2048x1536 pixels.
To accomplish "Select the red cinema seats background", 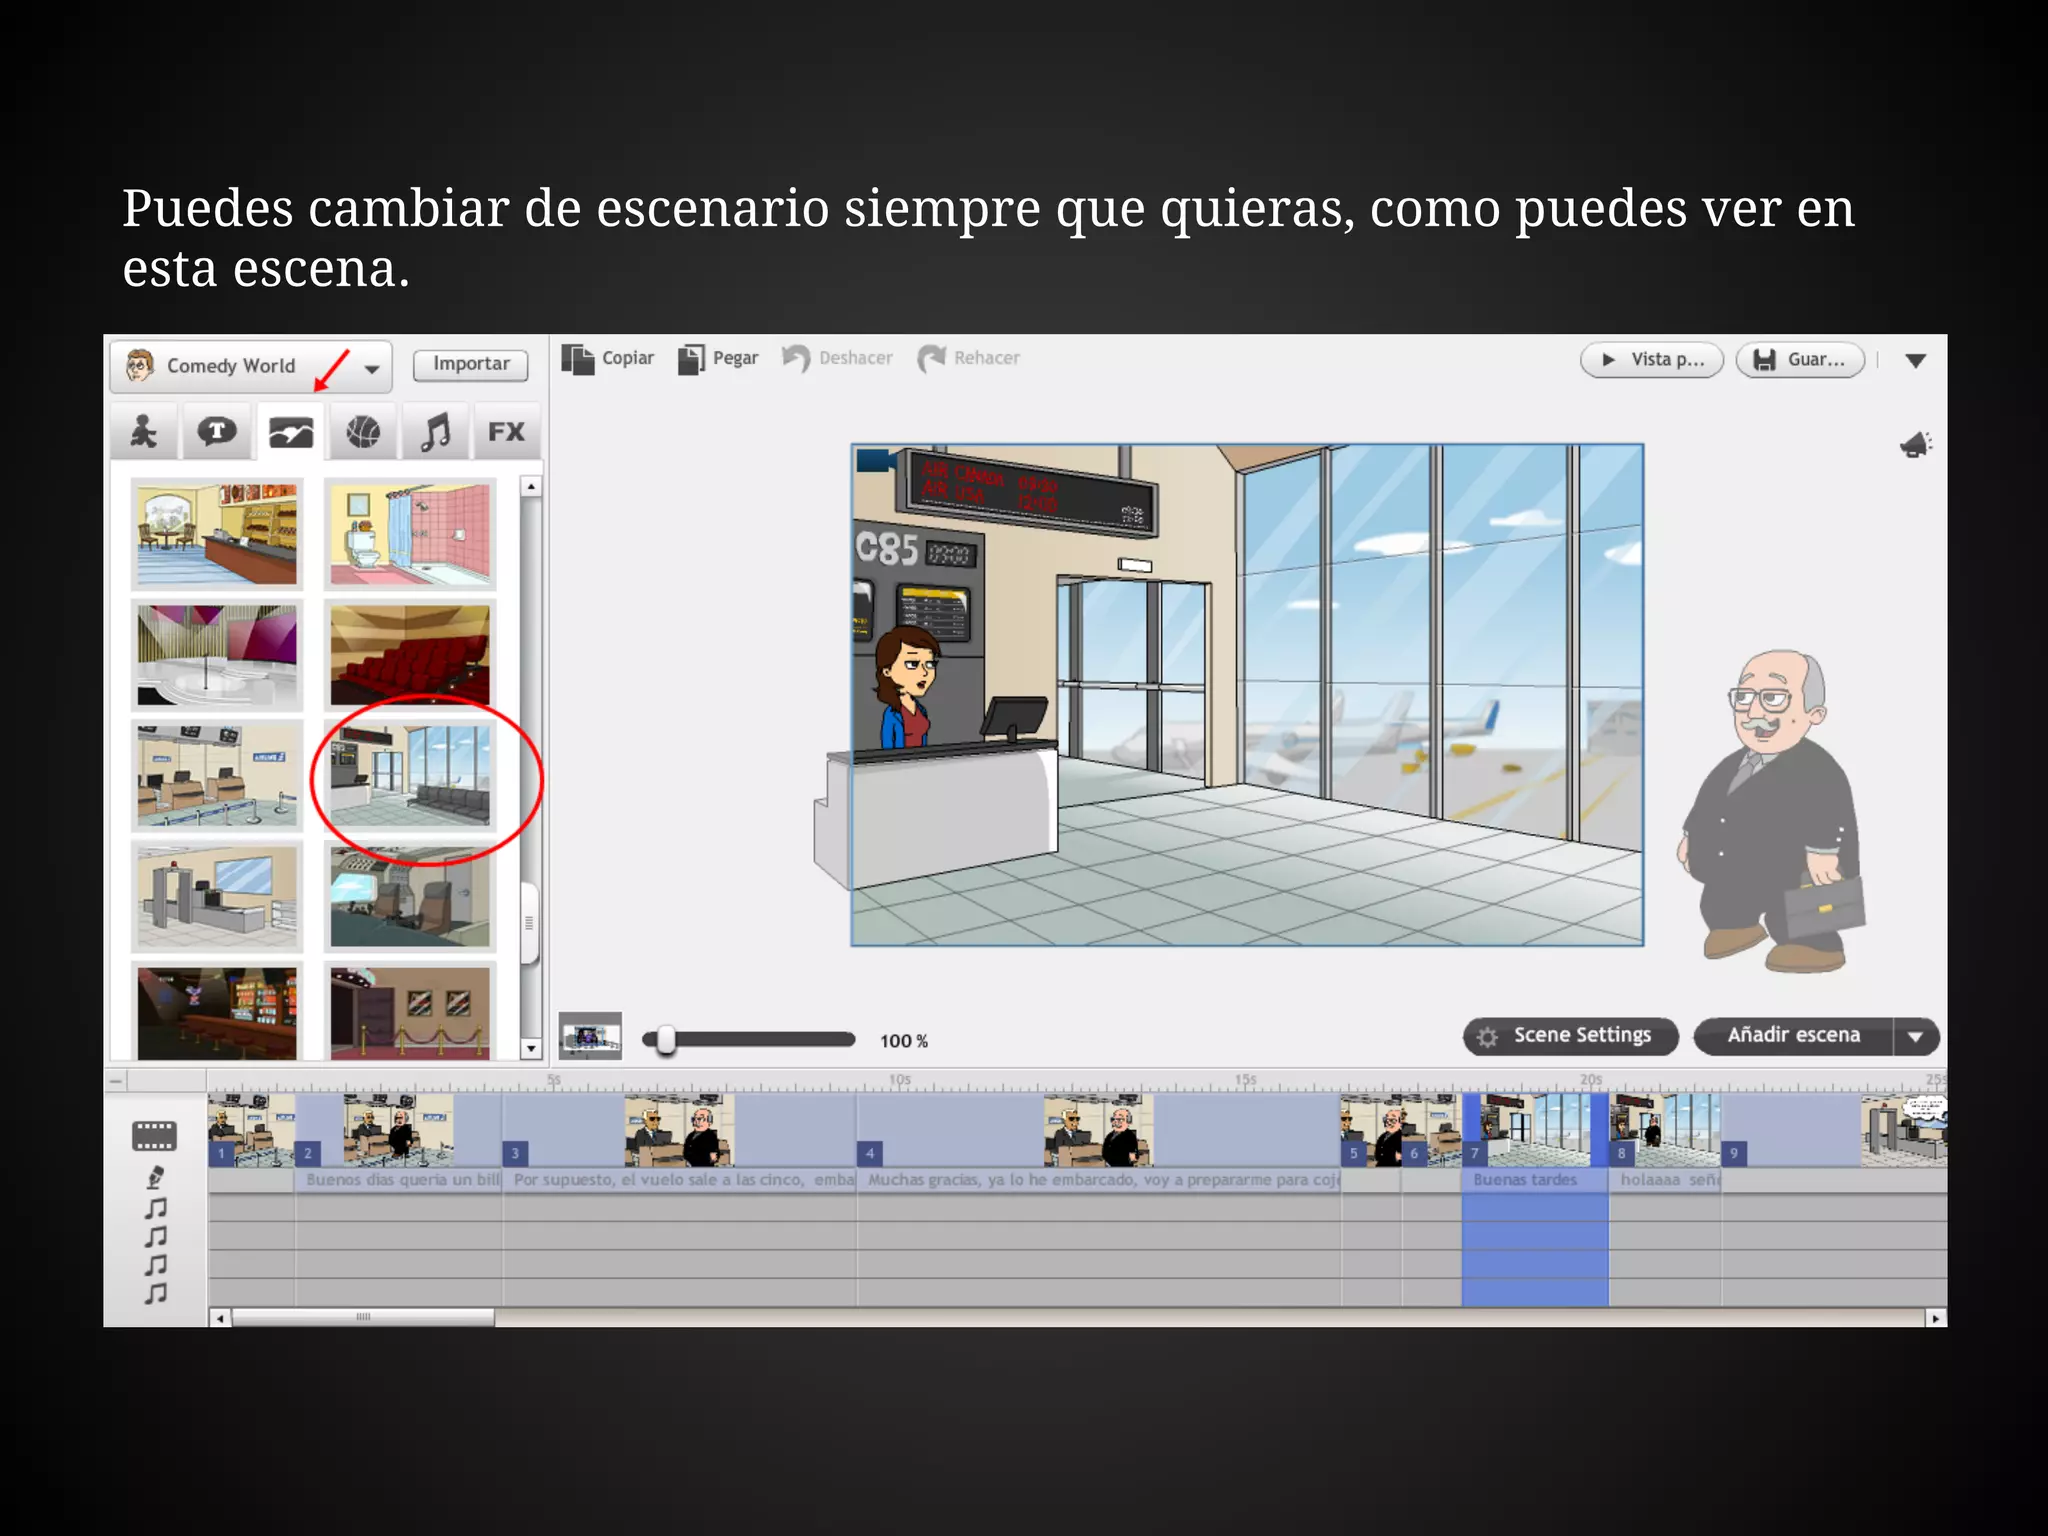I will [410, 655].
